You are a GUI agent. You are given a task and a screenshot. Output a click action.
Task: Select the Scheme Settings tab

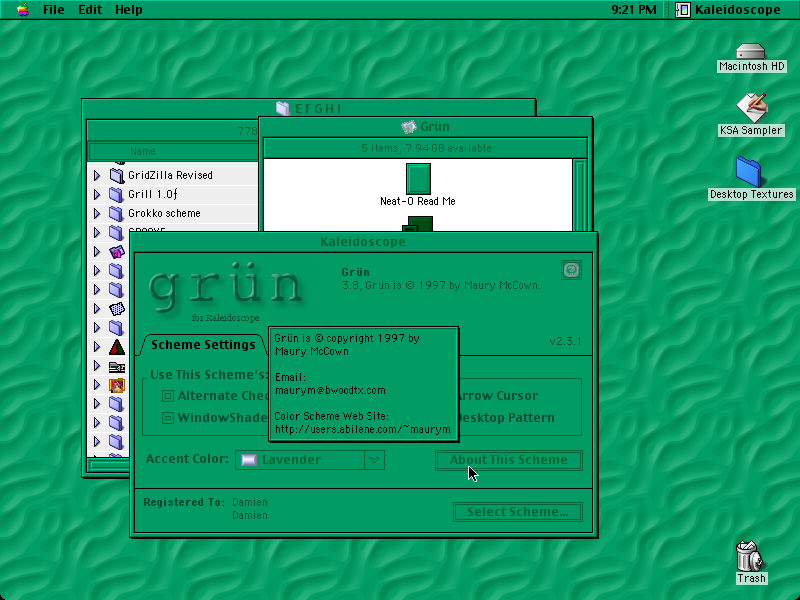[203, 345]
